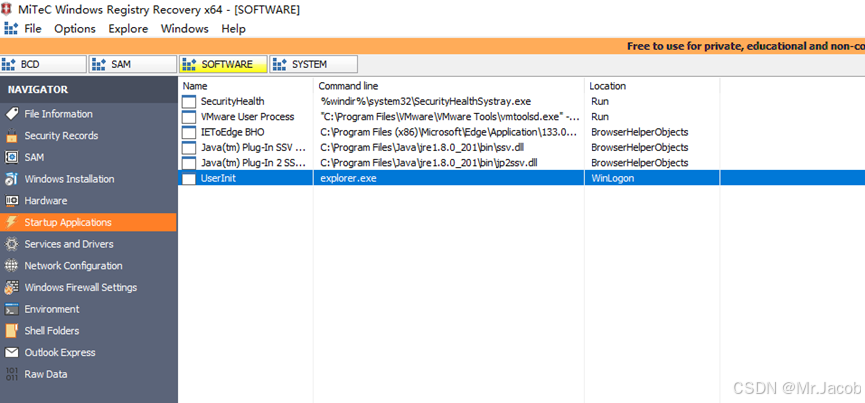The width and height of the screenshot is (865, 403).
Task: Click the BCD tab hive icon
Action: 8,65
